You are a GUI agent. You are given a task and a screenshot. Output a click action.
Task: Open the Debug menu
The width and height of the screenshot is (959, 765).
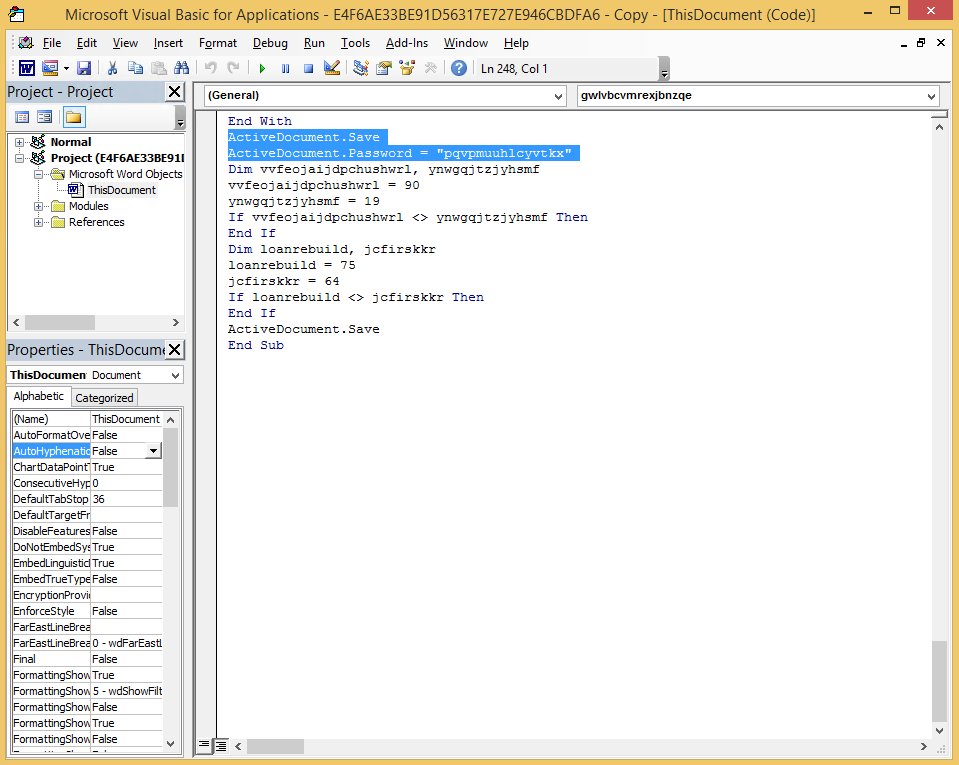click(270, 43)
